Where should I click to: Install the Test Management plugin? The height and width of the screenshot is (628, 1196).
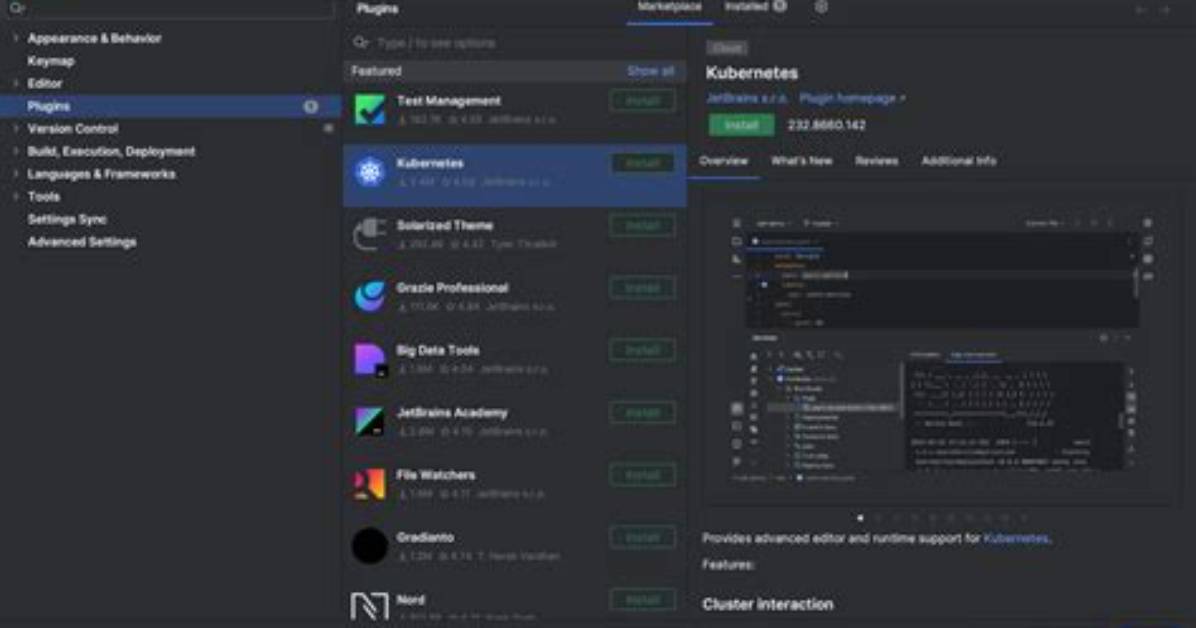[642, 101]
